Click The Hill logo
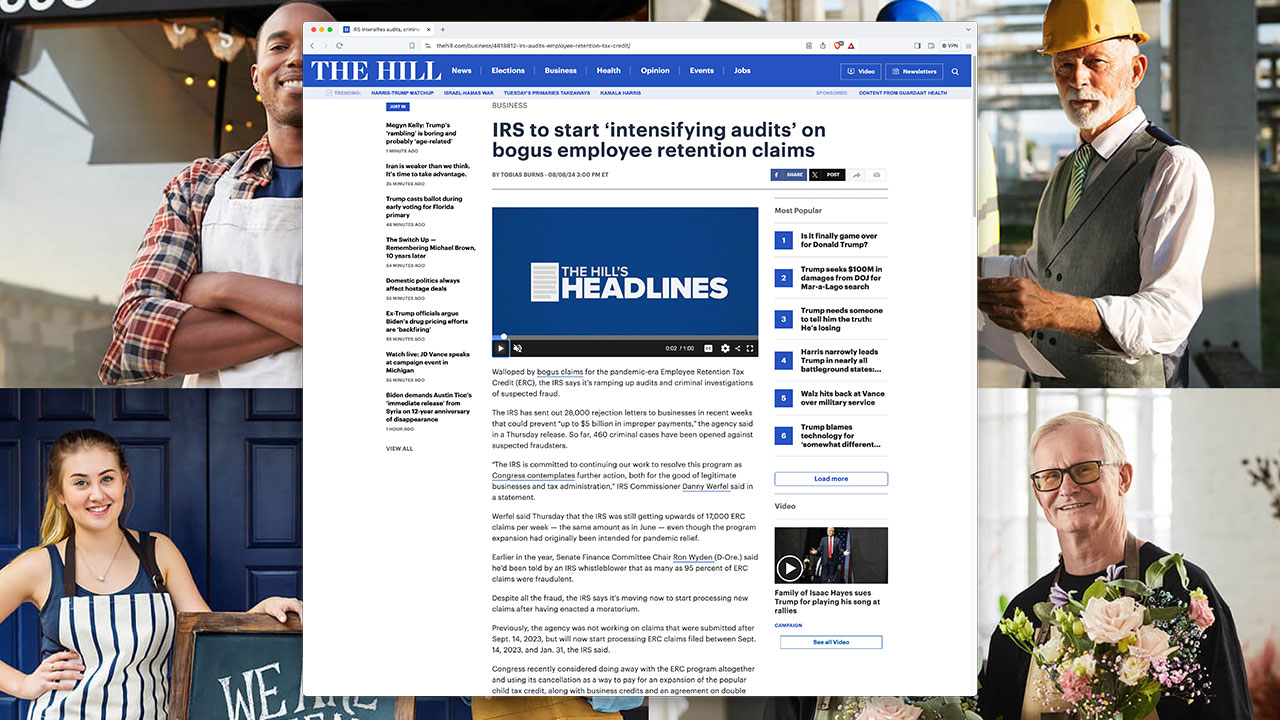This screenshot has width=1280, height=720. click(376, 71)
